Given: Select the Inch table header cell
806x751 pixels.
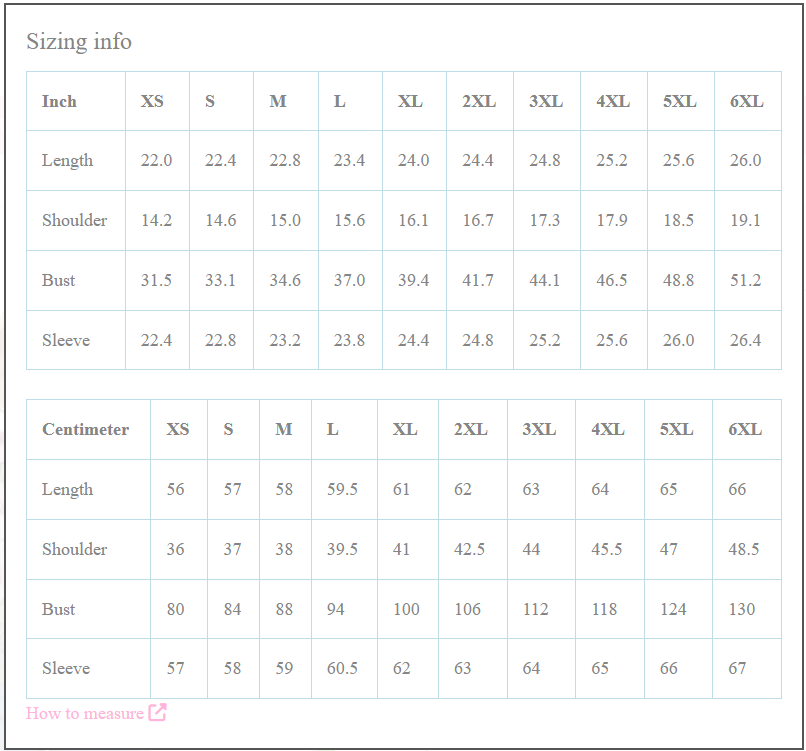Looking at the screenshot, I should tap(59, 101).
